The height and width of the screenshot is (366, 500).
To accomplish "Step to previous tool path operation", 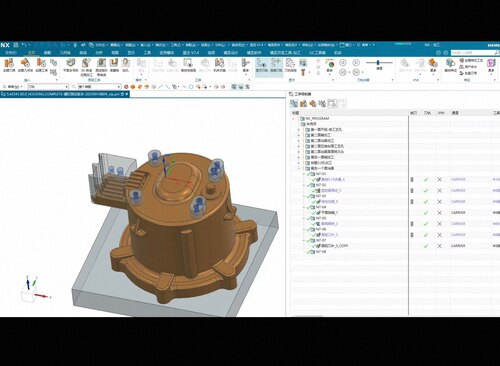I will [x=343, y=72].
